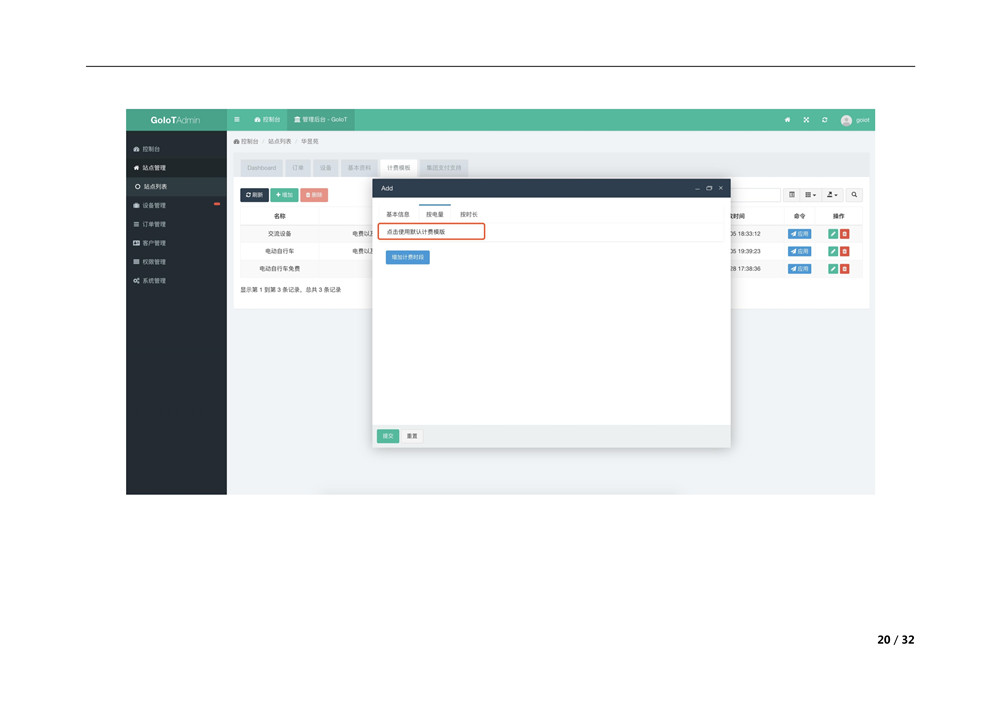Open the columns dropdown in table toolbar

(x=811, y=195)
